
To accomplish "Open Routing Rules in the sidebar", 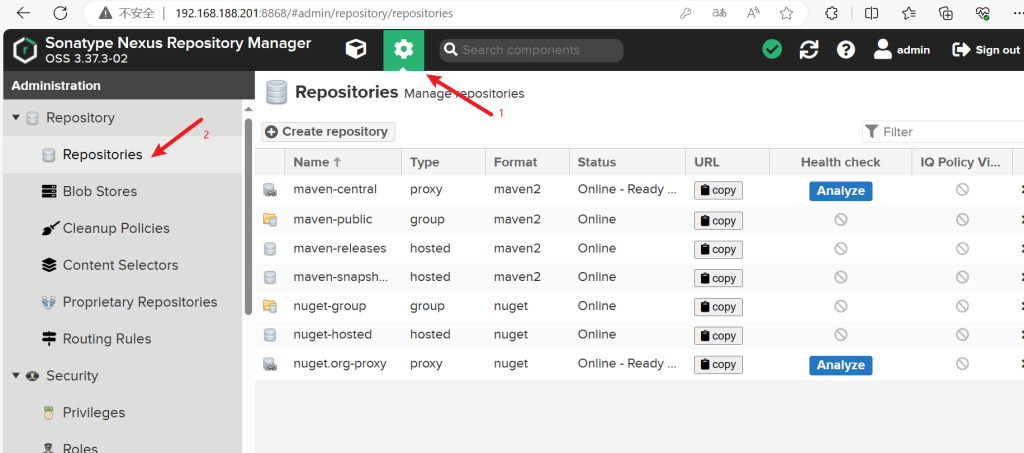I will tap(107, 339).
